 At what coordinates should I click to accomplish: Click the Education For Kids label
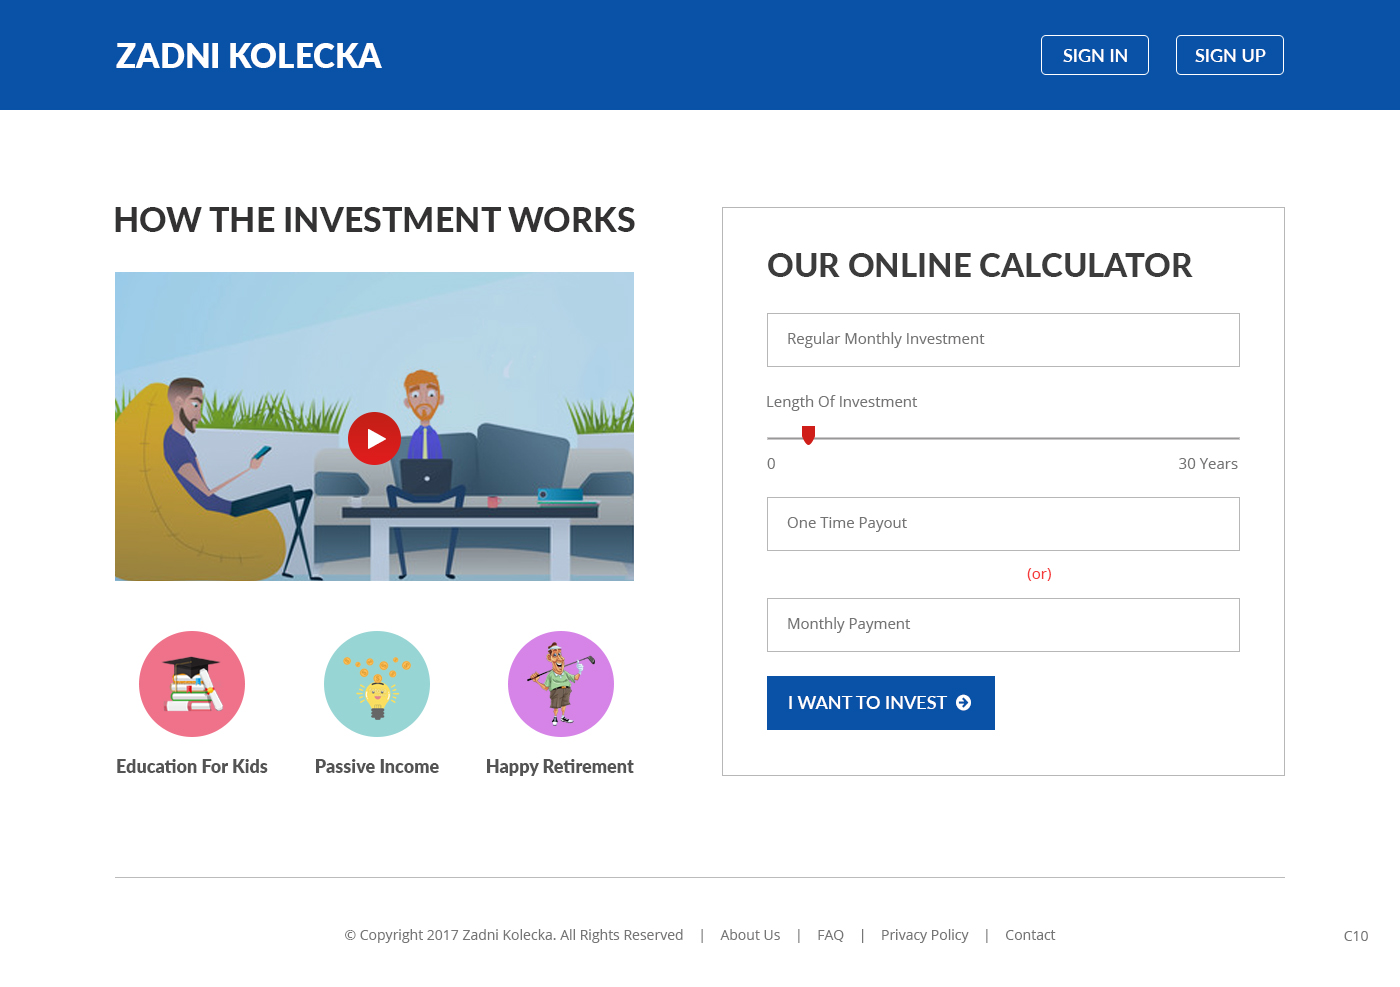coord(192,767)
